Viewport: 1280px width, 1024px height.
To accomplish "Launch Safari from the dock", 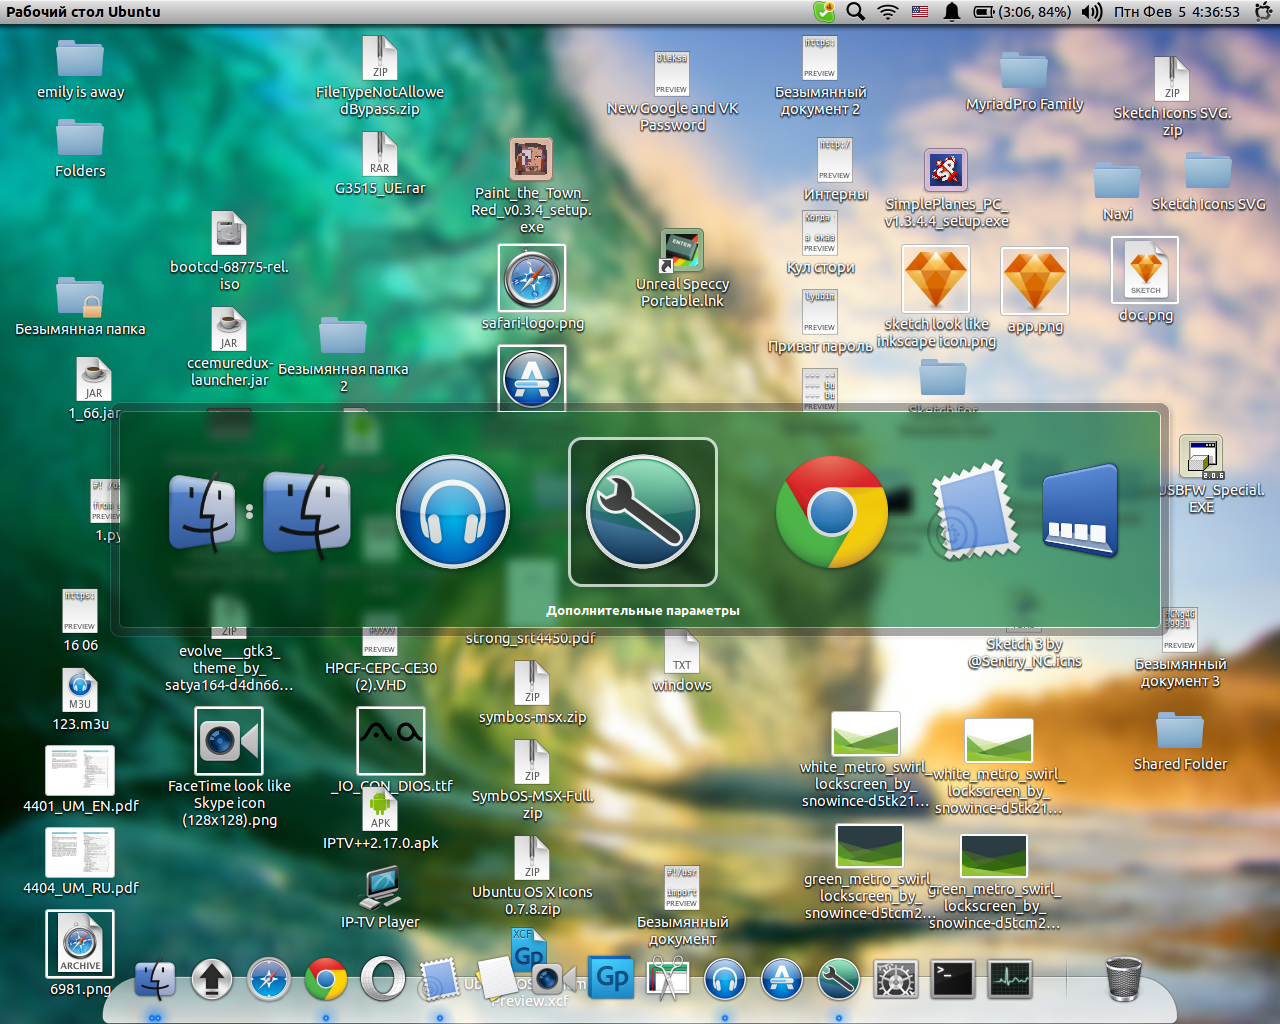I will point(269,980).
